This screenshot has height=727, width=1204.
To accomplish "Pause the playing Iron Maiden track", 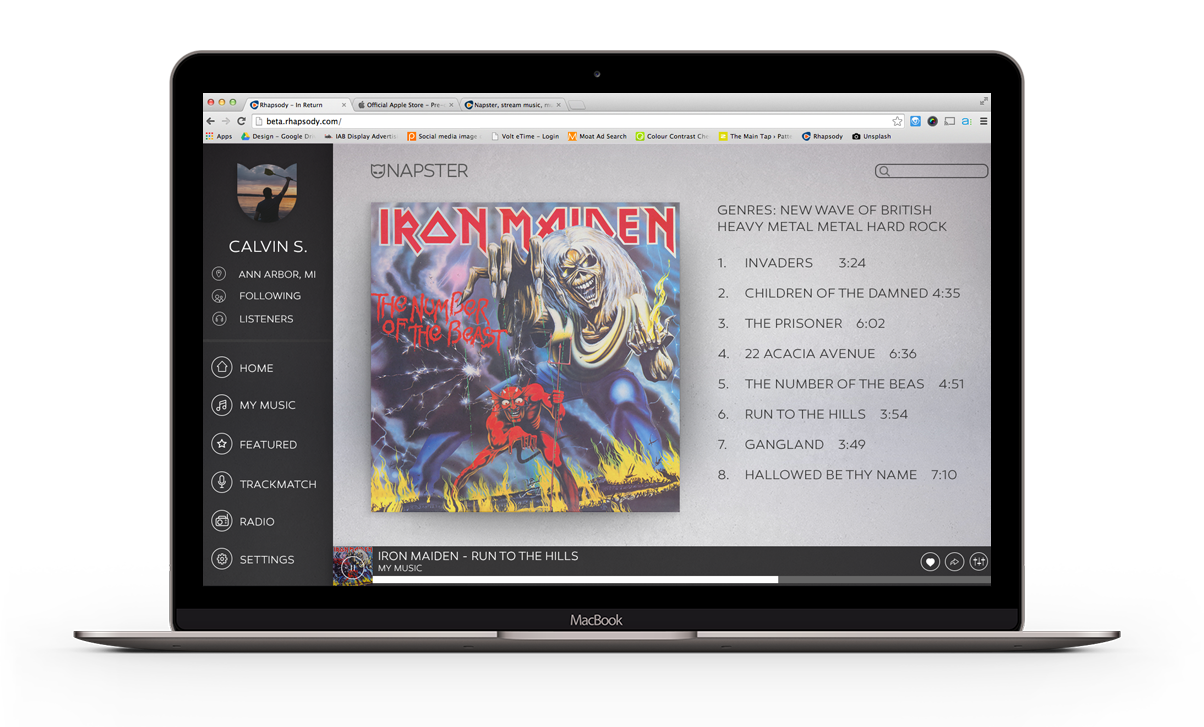I will (x=352, y=566).
